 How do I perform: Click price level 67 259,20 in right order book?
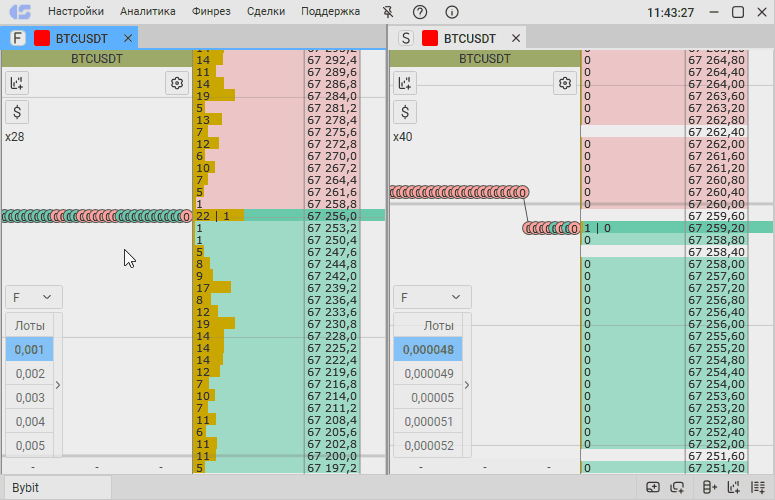pos(717,228)
